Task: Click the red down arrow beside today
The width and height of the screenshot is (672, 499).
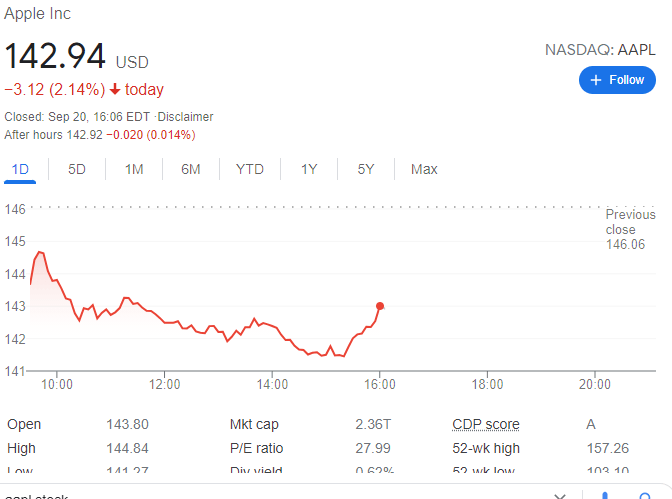Action: (x=115, y=90)
